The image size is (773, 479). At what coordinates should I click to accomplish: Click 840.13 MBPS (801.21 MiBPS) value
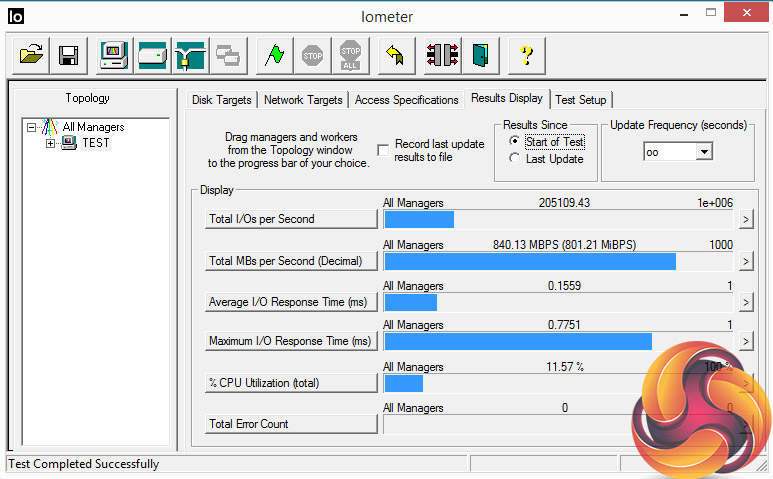[564, 245]
